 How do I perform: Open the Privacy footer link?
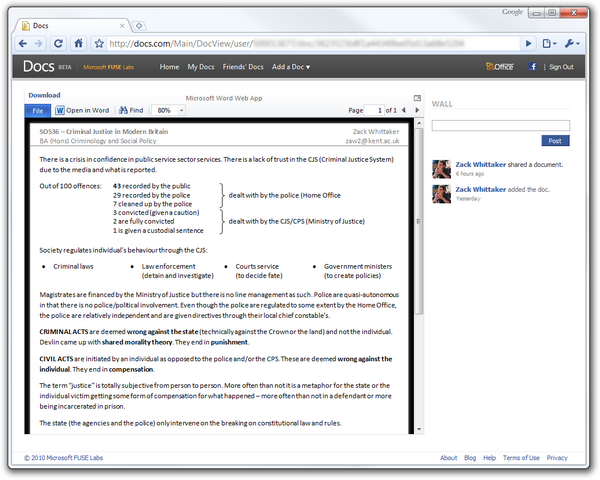(x=557, y=457)
